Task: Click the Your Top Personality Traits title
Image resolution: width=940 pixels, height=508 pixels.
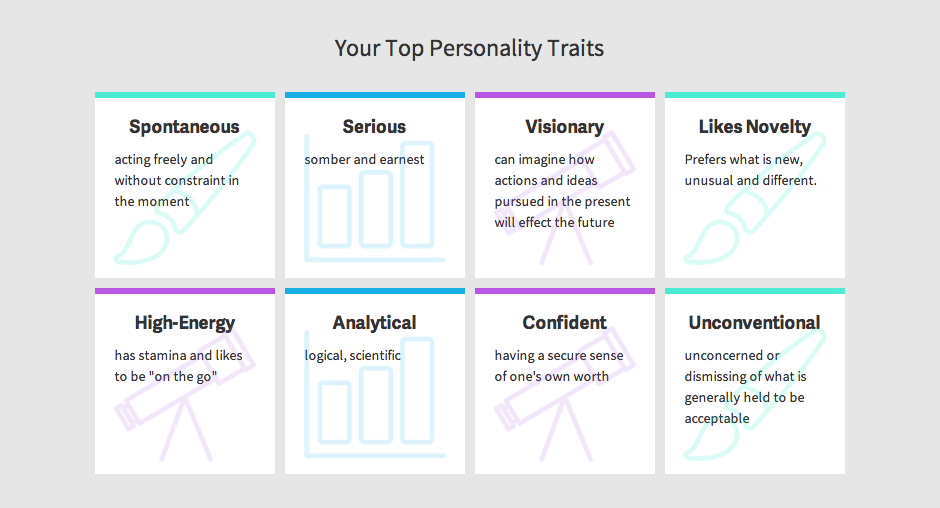Action: 469,49
